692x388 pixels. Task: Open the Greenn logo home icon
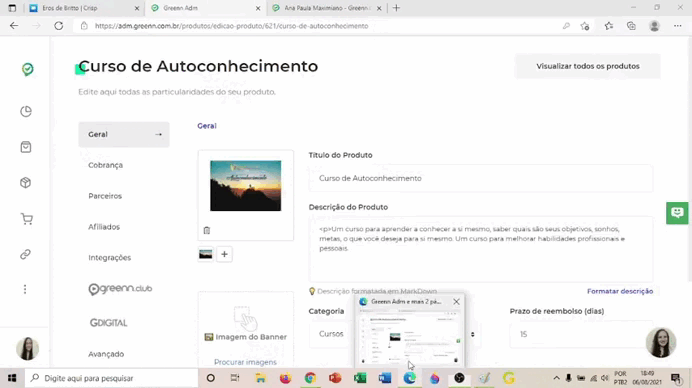pos(27,69)
